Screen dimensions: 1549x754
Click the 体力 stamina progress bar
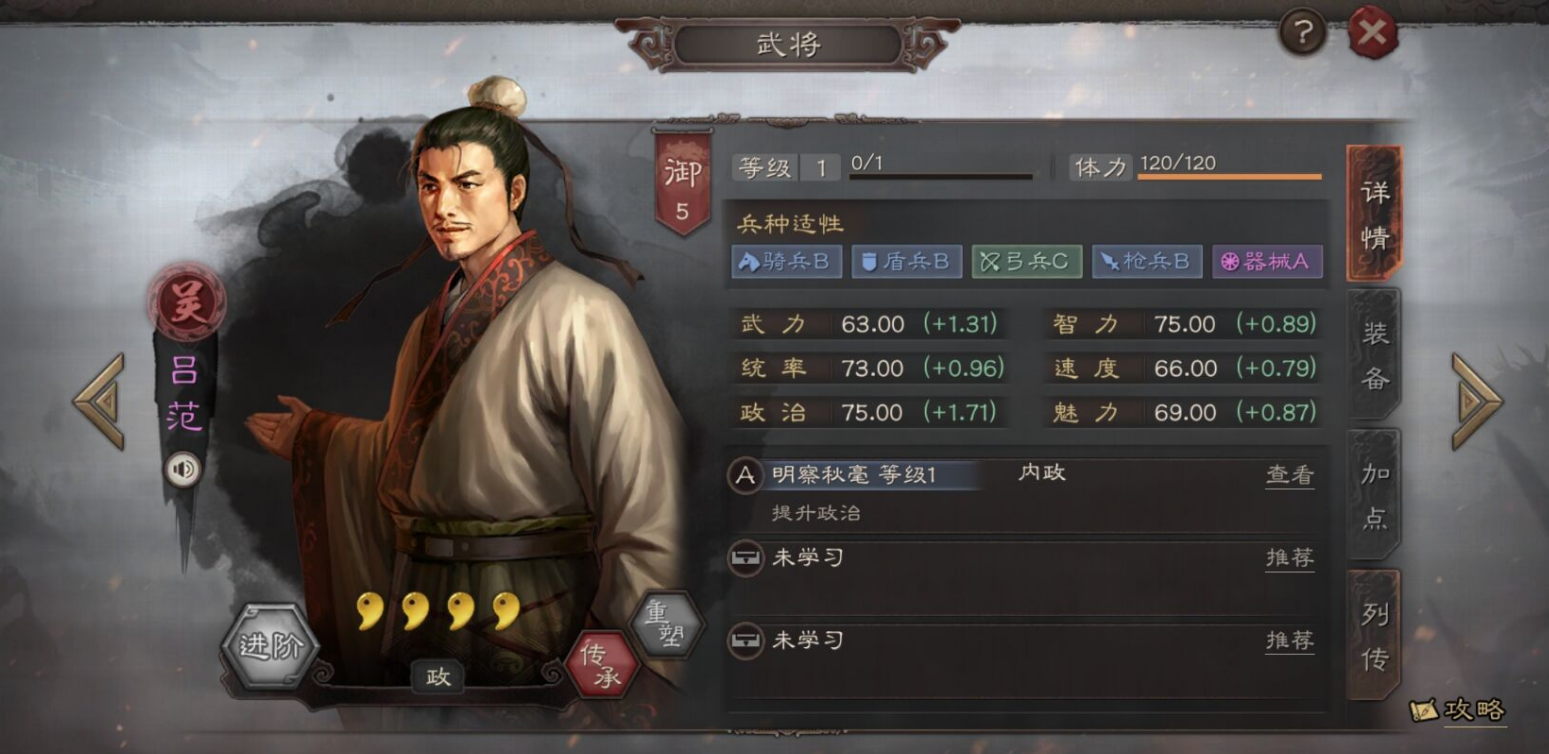coord(1229,177)
